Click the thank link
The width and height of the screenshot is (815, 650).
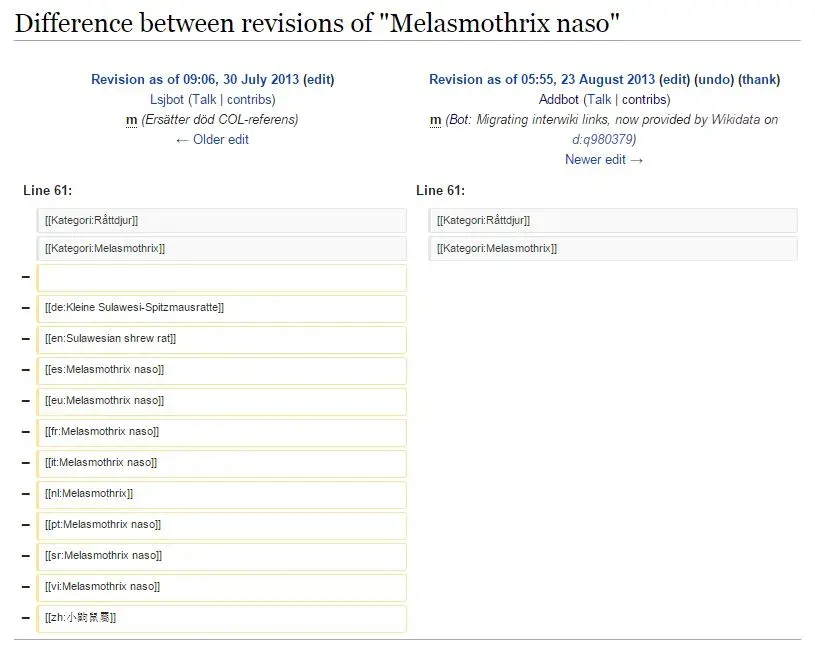[x=759, y=79]
